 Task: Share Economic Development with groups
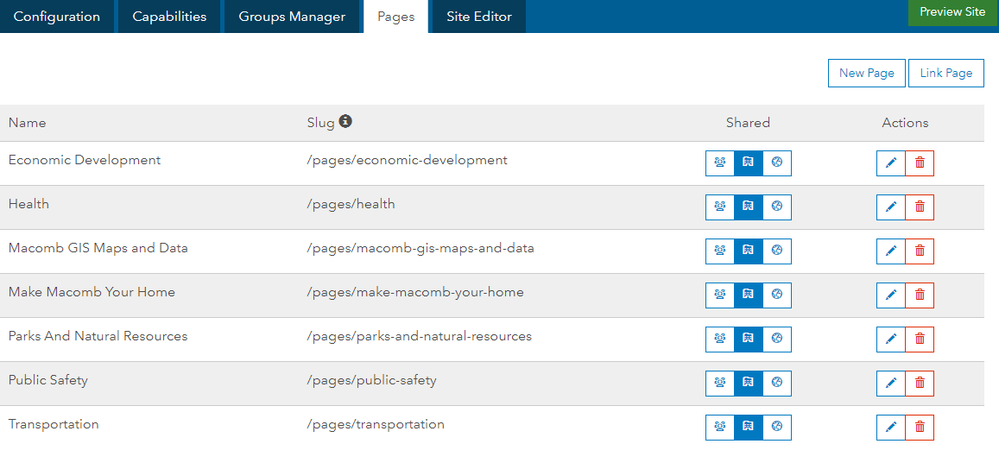(x=719, y=163)
